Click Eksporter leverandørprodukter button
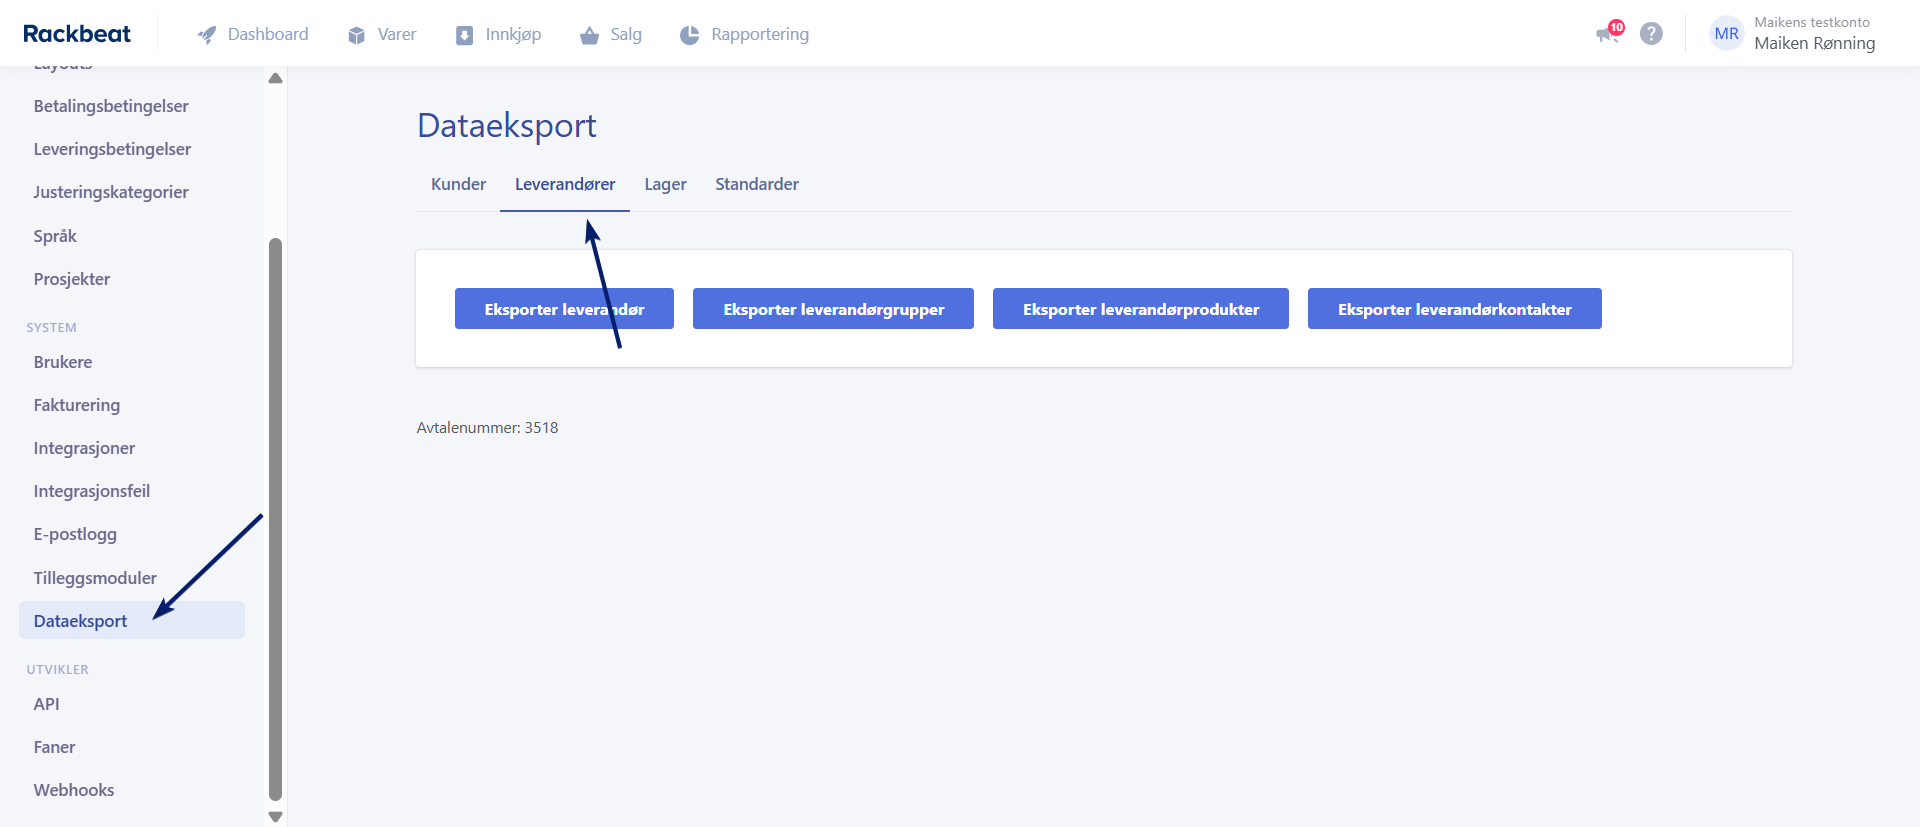Screen dimensions: 1920x827 click(1141, 309)
